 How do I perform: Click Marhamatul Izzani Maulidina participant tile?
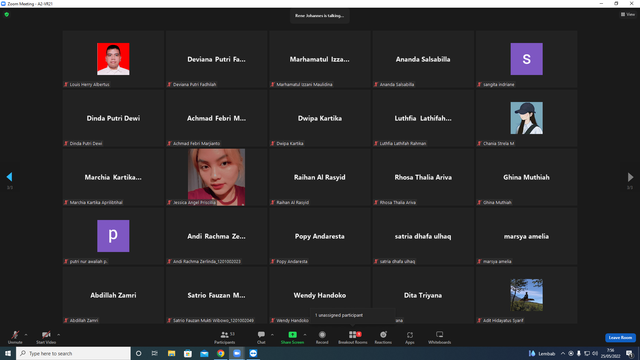coord(320,59)
